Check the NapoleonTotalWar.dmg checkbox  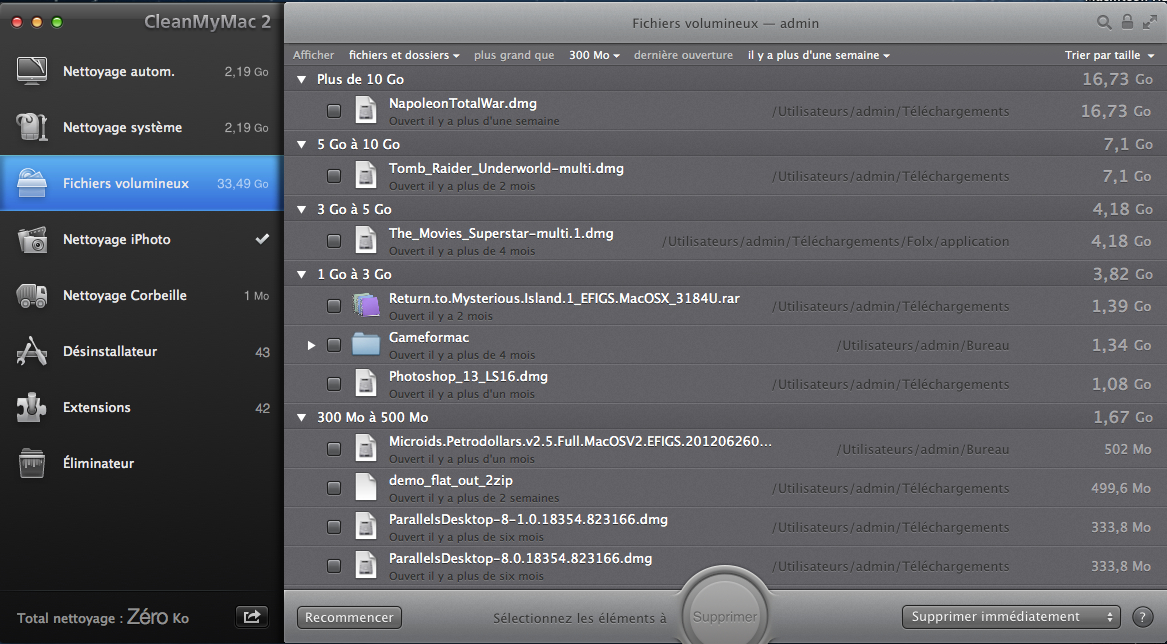[333, 111]
